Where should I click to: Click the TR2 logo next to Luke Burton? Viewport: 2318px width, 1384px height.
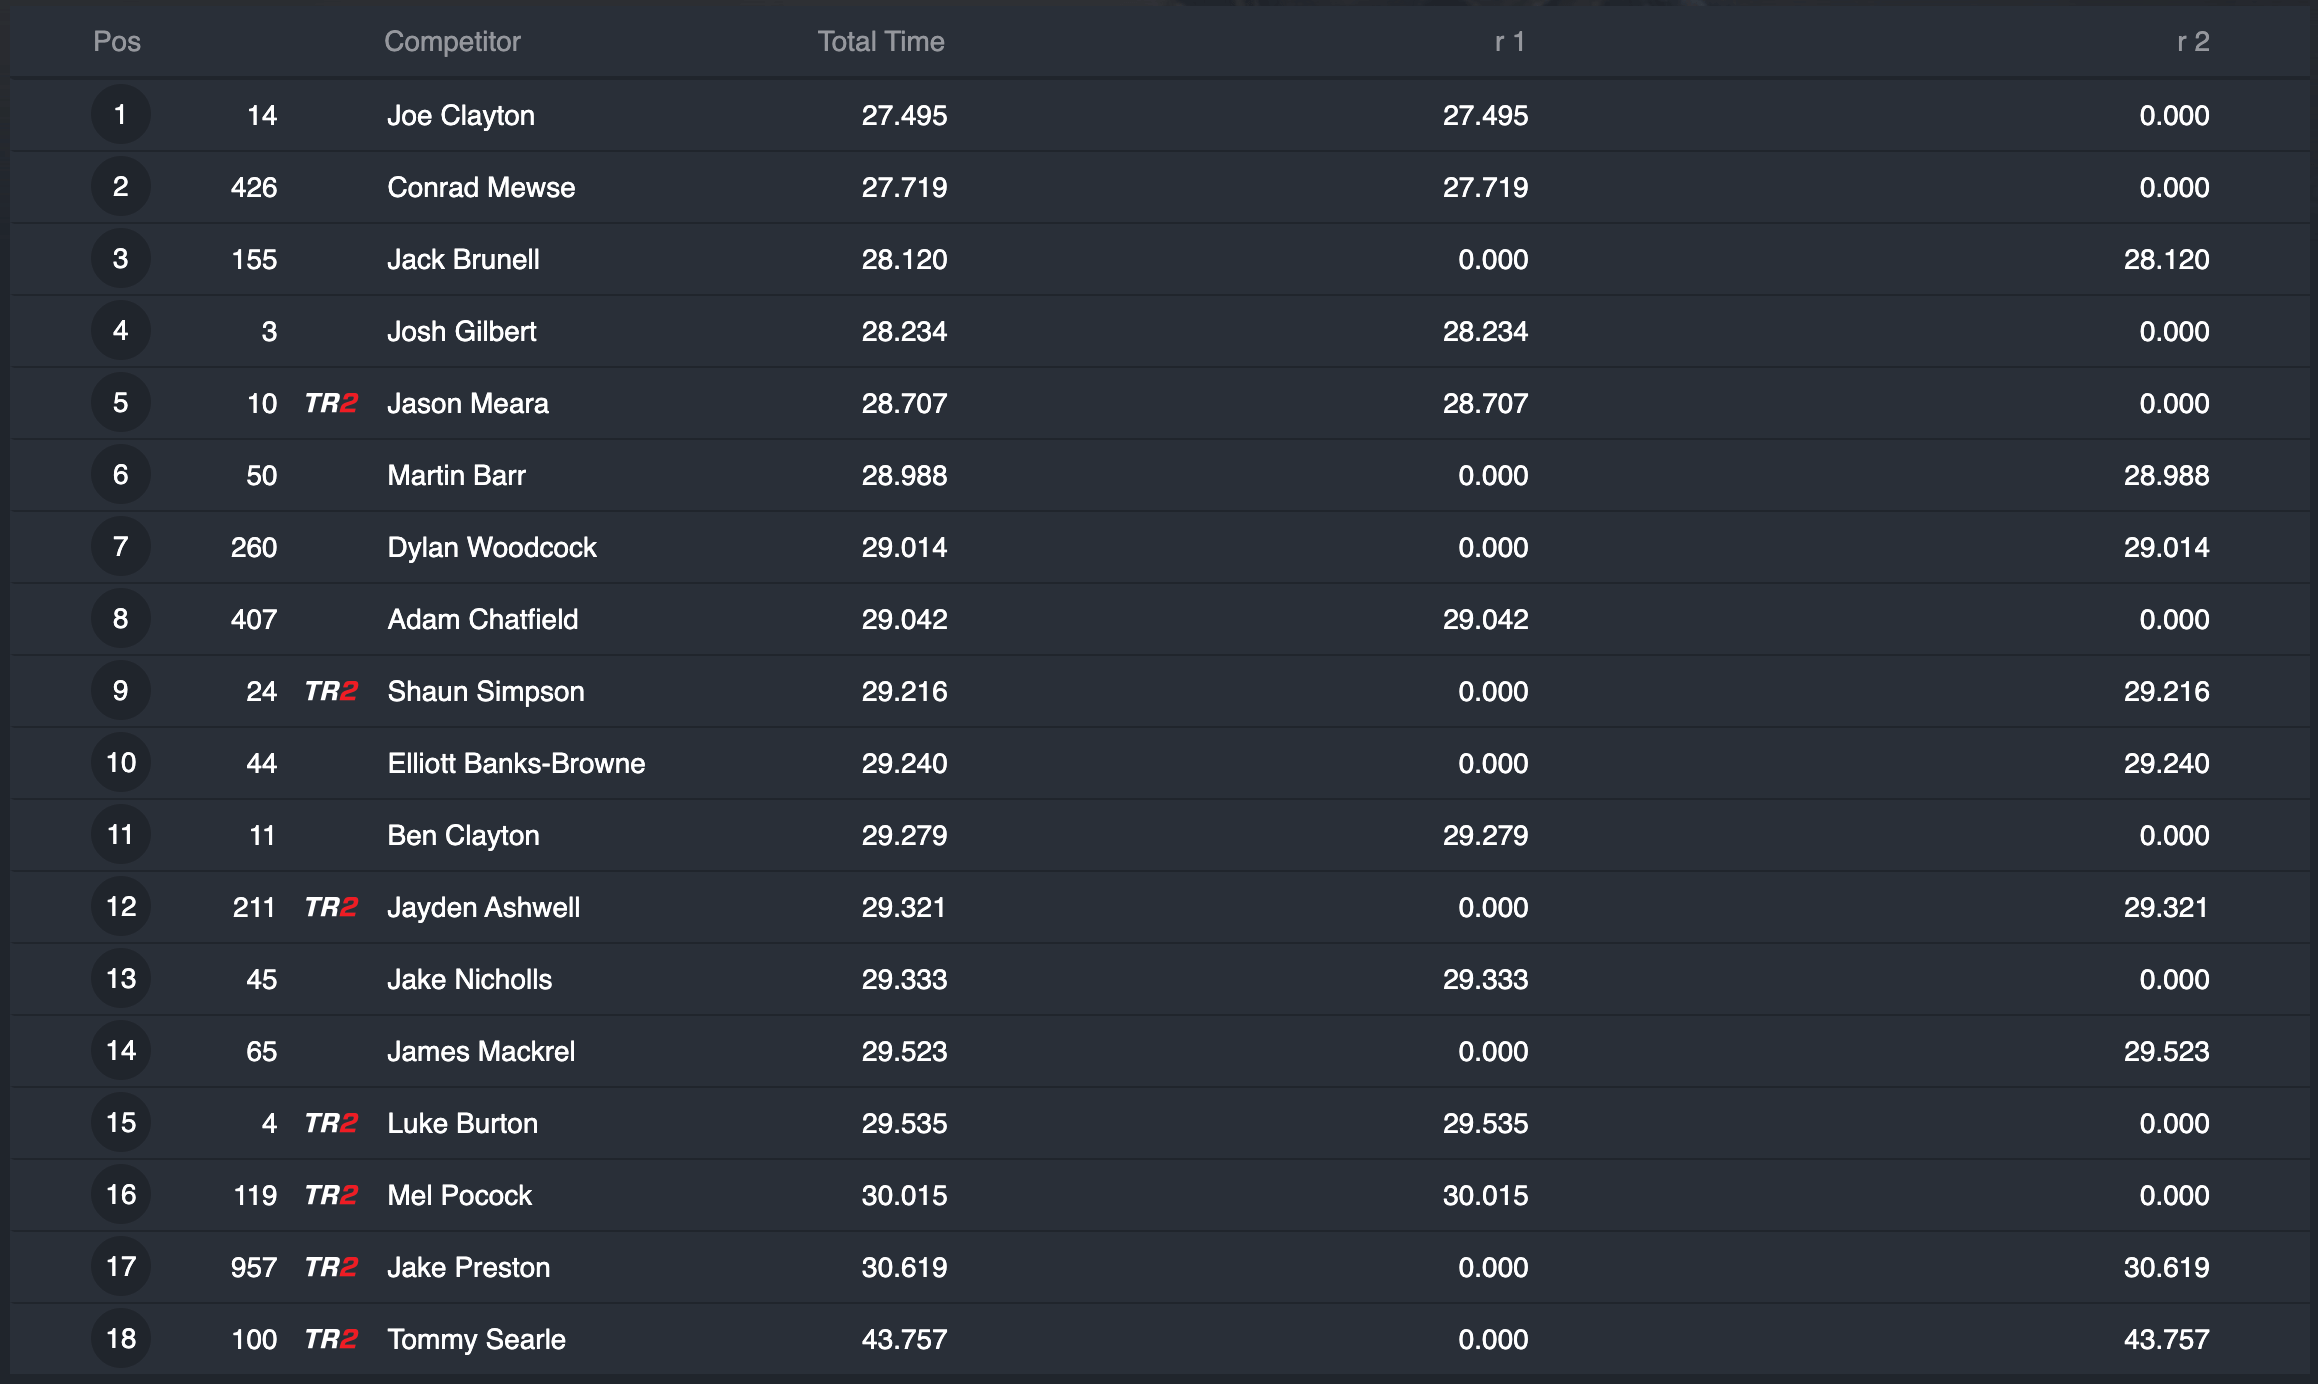[331, 1123]
